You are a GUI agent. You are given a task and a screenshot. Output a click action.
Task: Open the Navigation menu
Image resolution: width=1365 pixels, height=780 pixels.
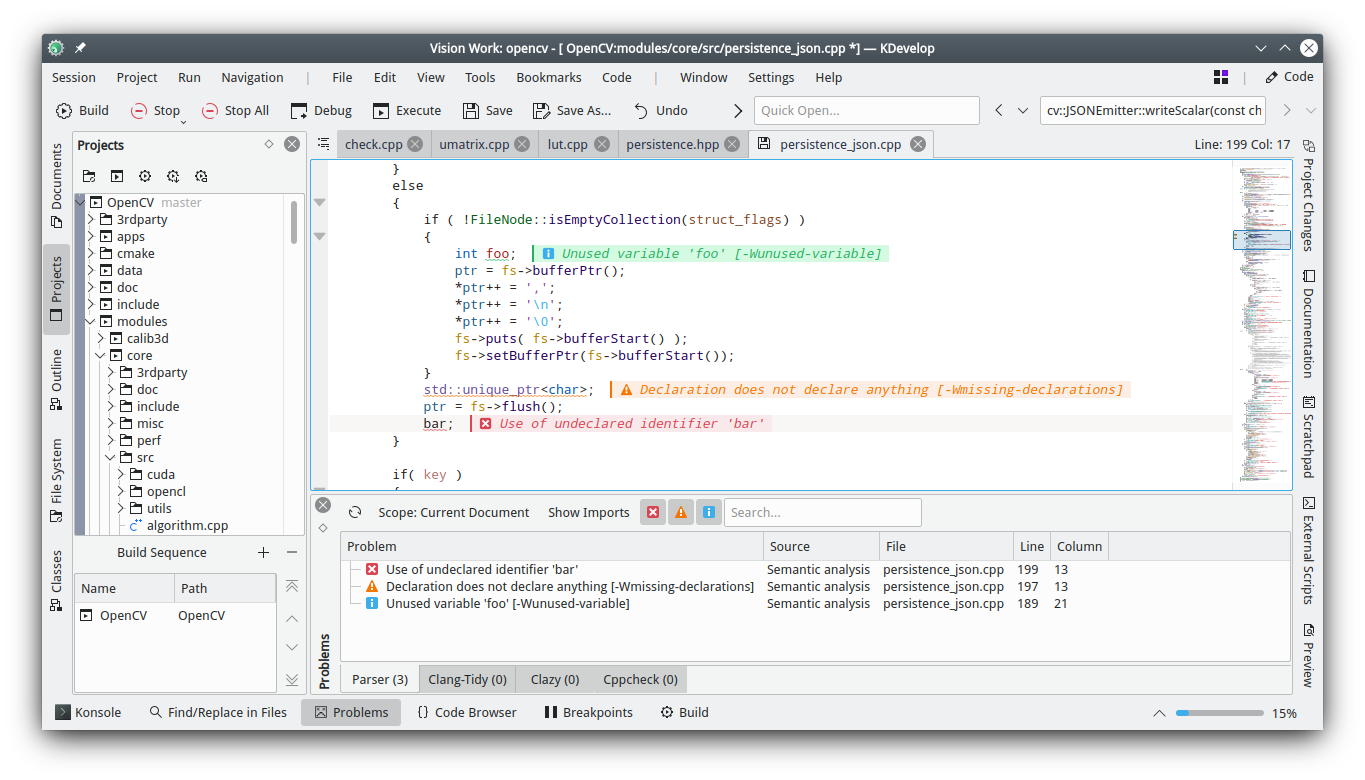pos(252,77)
